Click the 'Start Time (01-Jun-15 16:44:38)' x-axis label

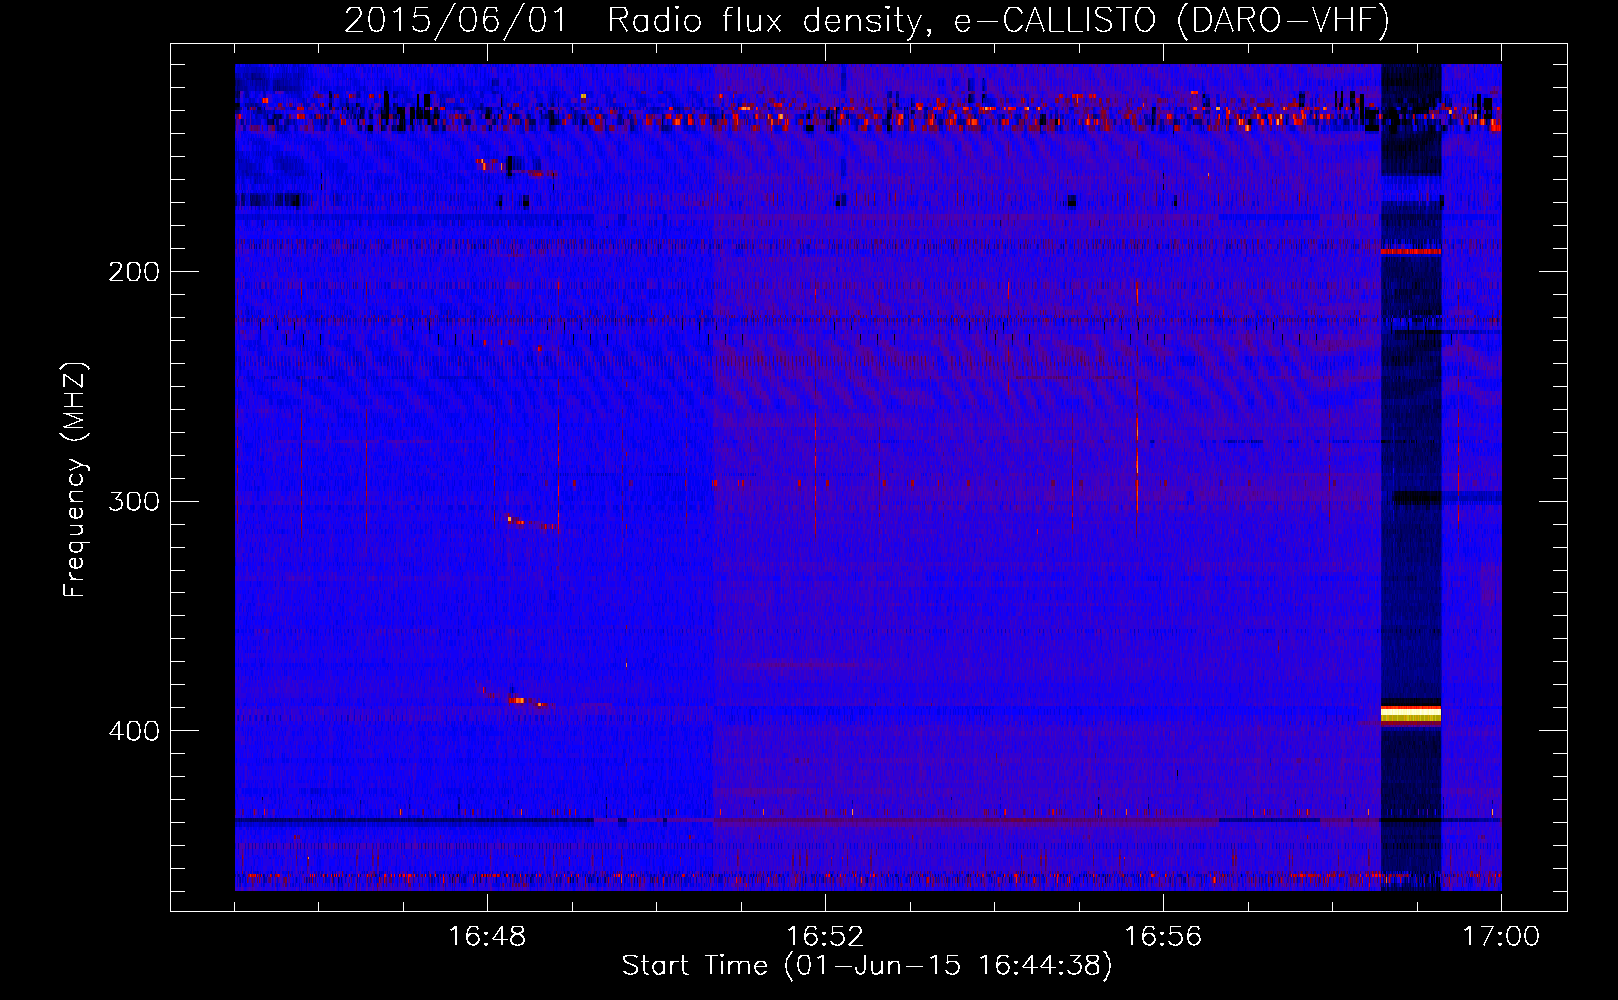(x=866, y=966)
